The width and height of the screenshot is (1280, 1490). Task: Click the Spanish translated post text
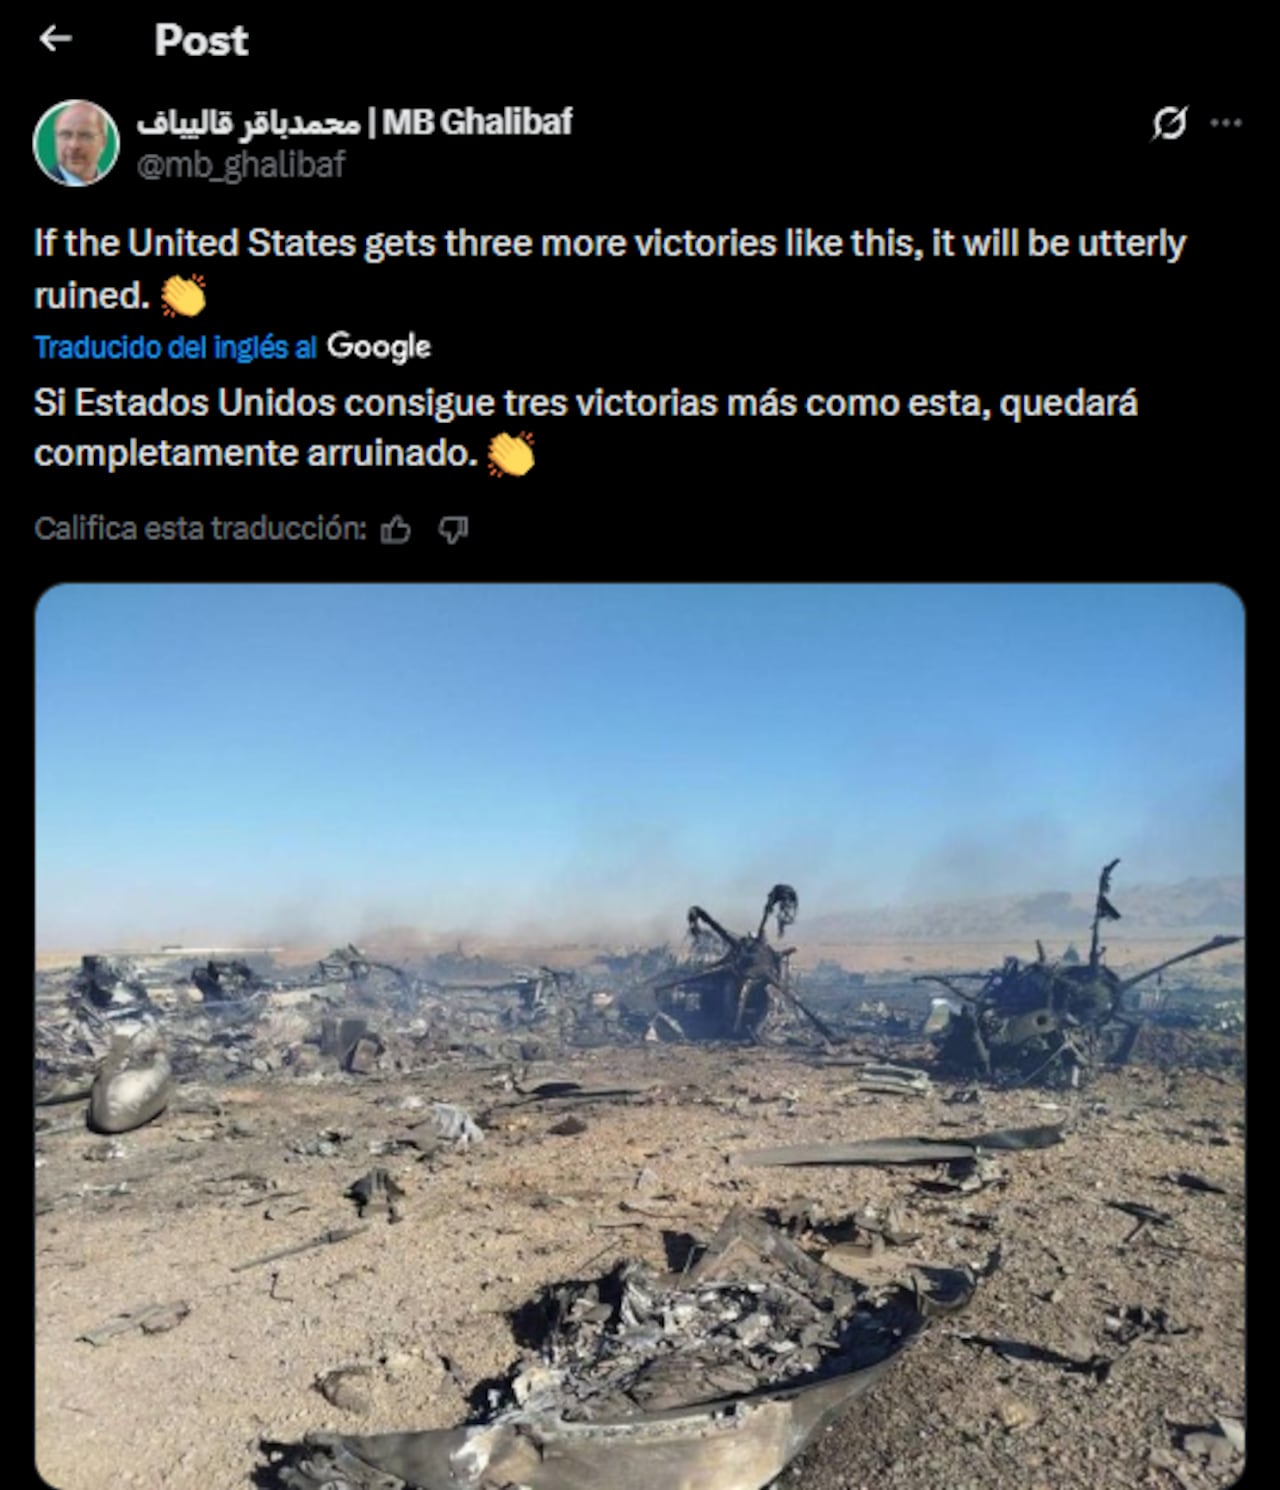586,428
